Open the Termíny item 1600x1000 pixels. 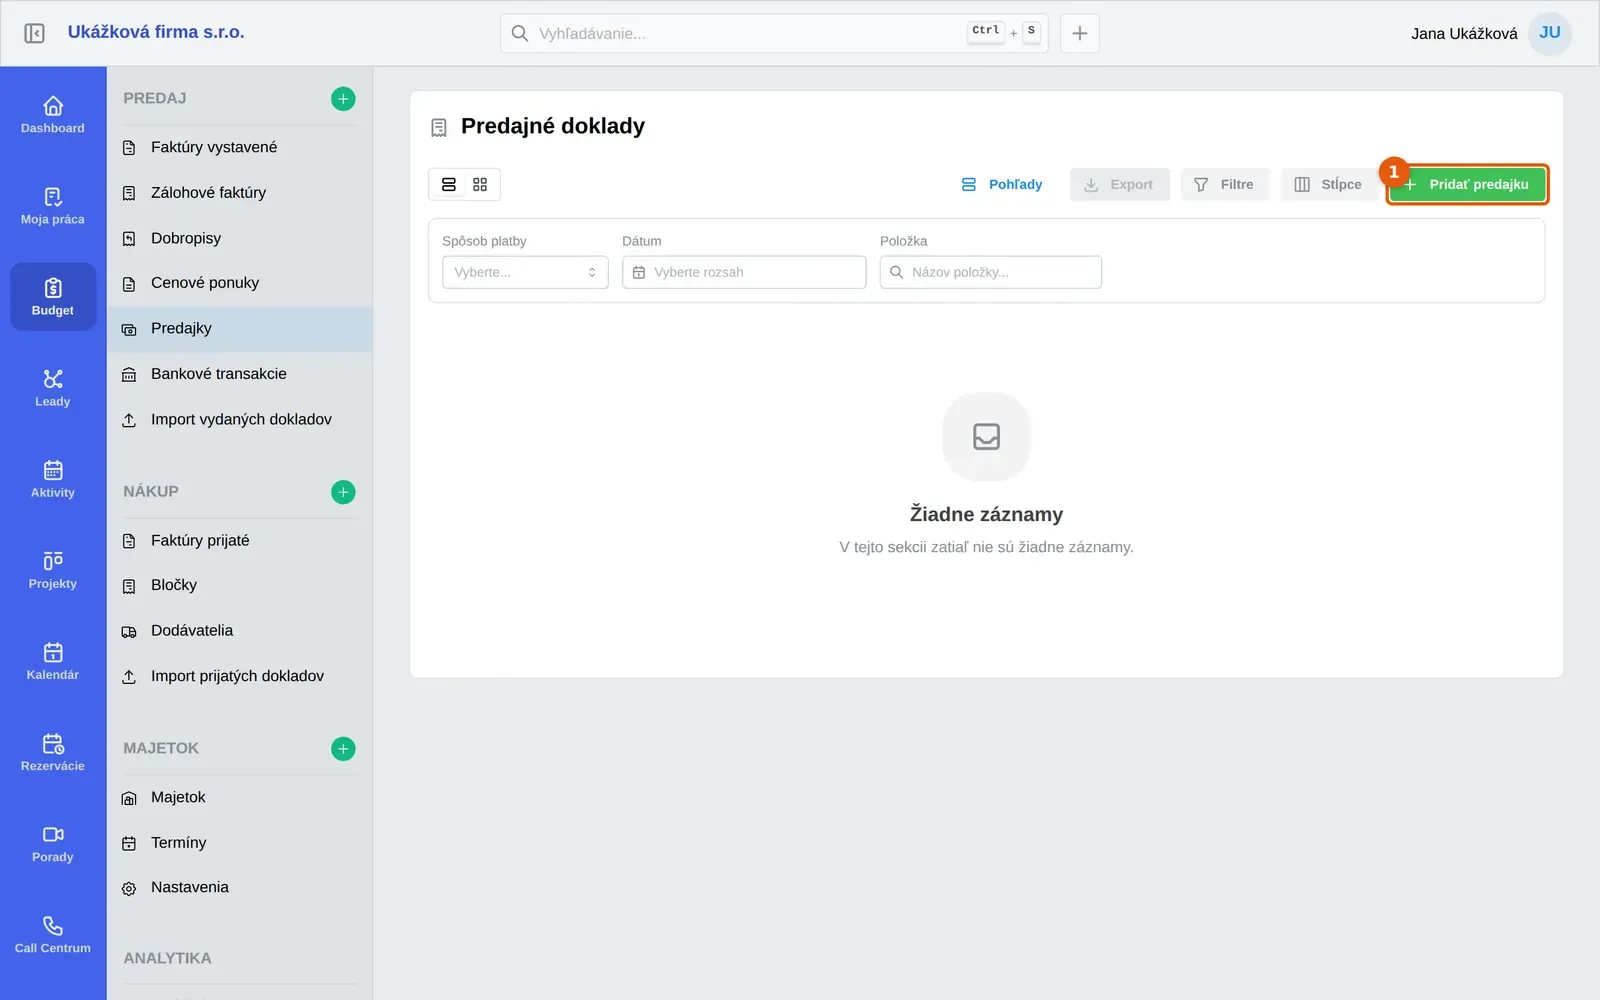pos(239,843)
